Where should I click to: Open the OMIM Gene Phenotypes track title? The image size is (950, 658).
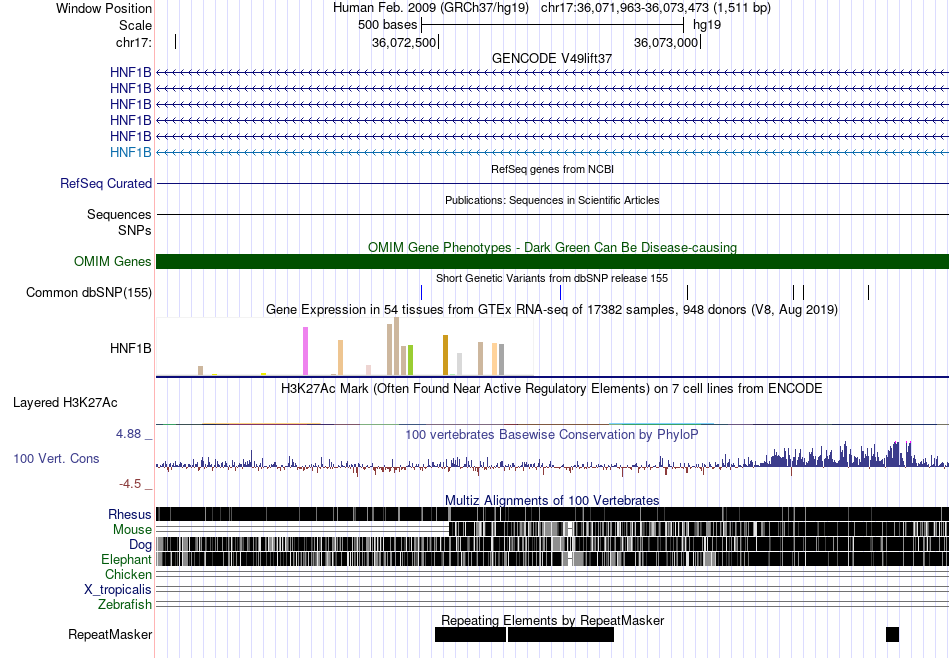(x=552, y=247)
